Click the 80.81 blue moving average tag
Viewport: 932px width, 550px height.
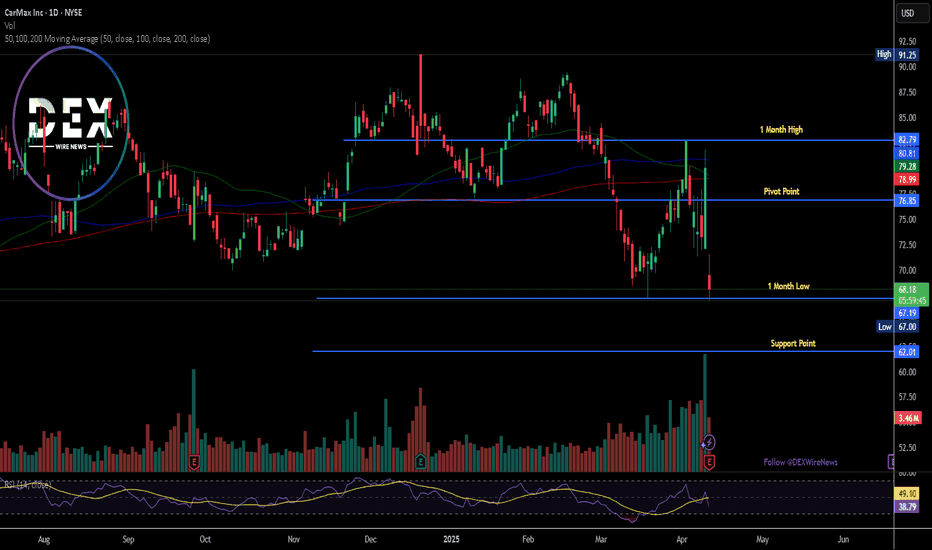(x=907, y=153)
